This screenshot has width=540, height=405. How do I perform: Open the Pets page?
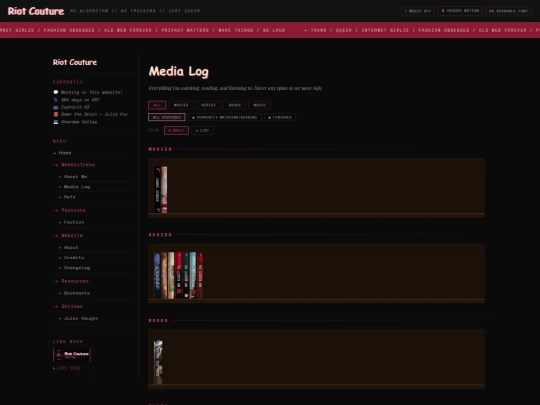[x=69, y=197]
